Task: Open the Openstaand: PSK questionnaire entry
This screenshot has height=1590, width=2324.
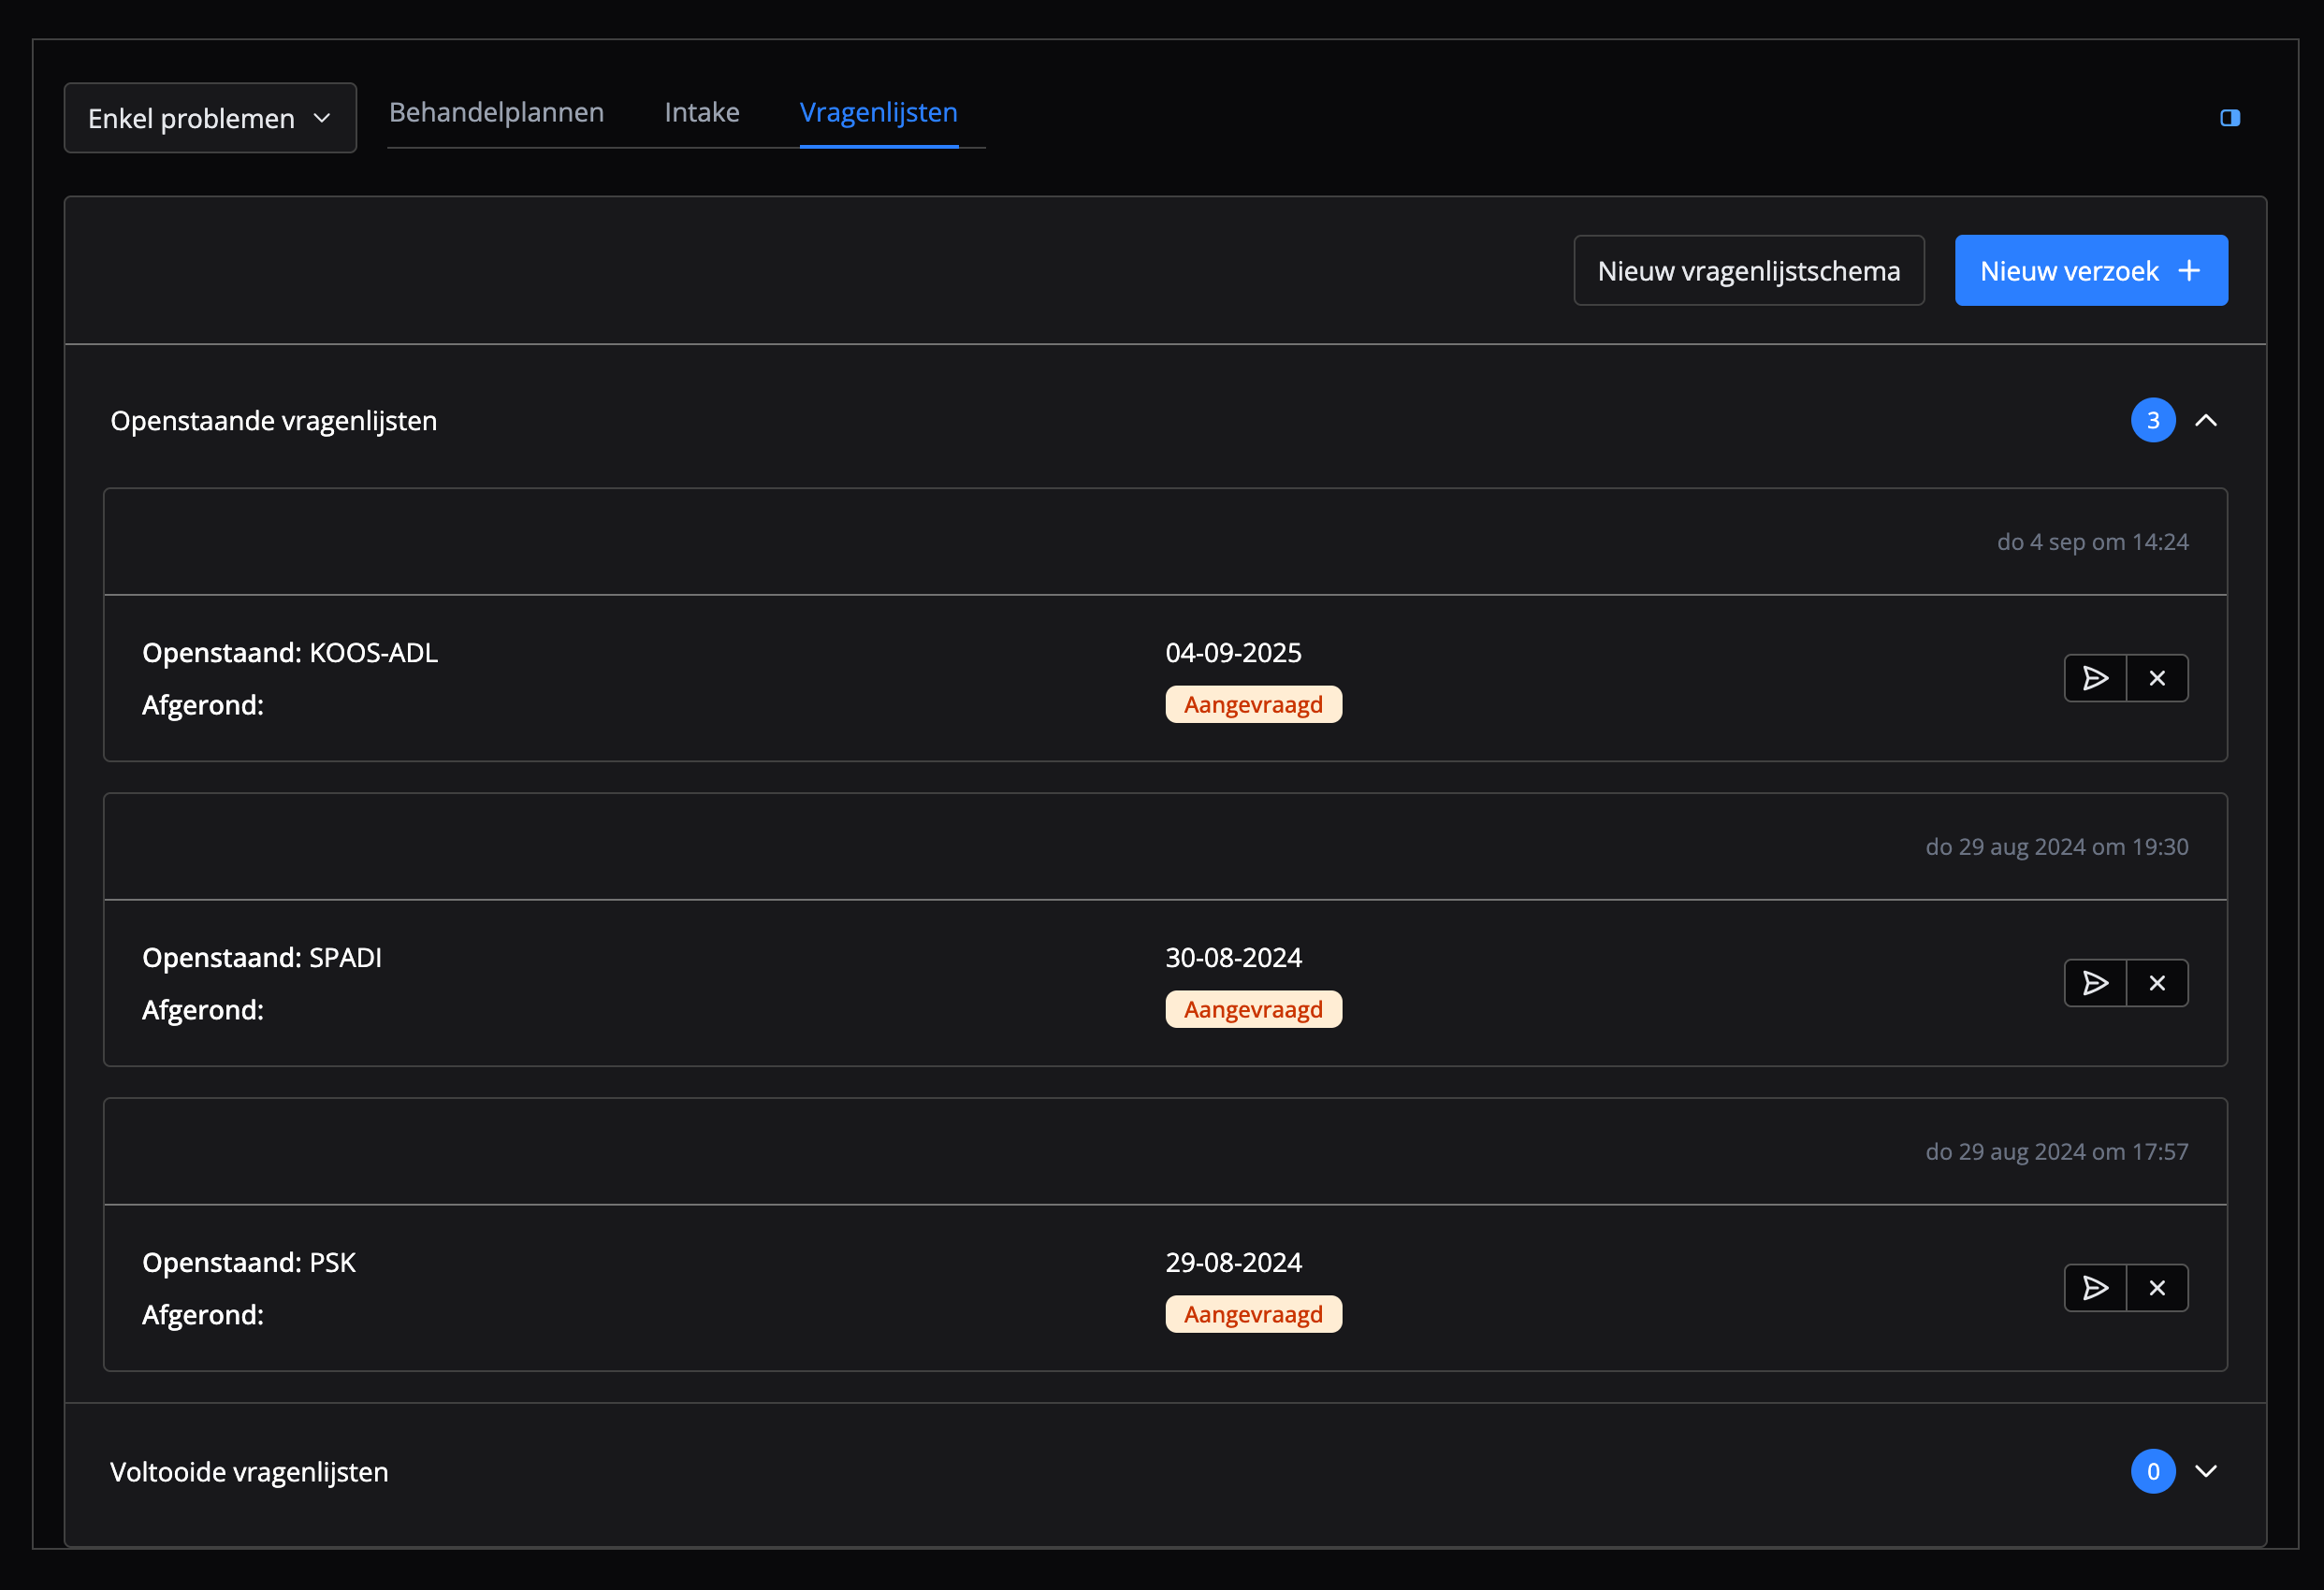Action: [x=249, y=1263]
